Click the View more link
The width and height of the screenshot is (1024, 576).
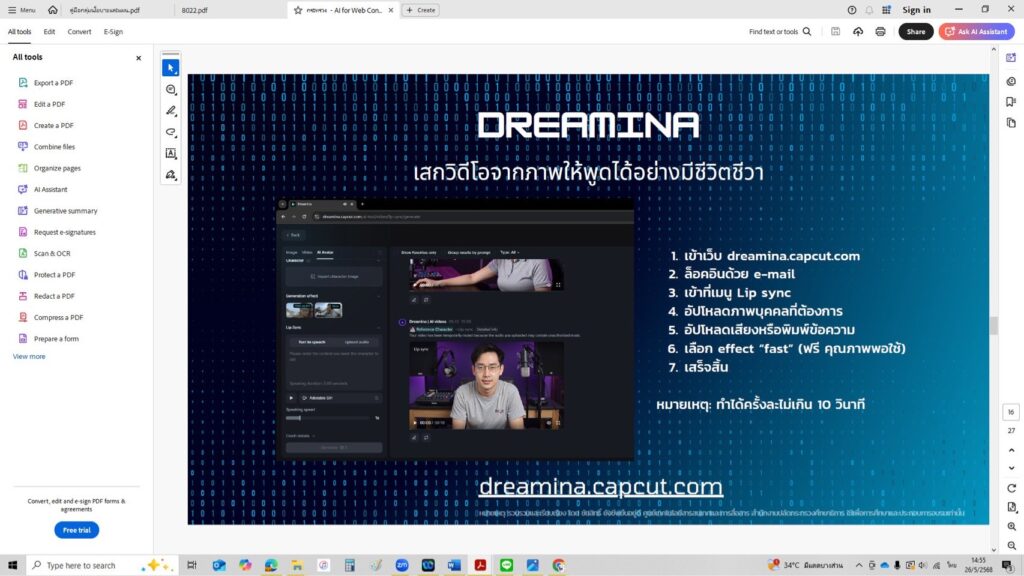tap(29, 357)
